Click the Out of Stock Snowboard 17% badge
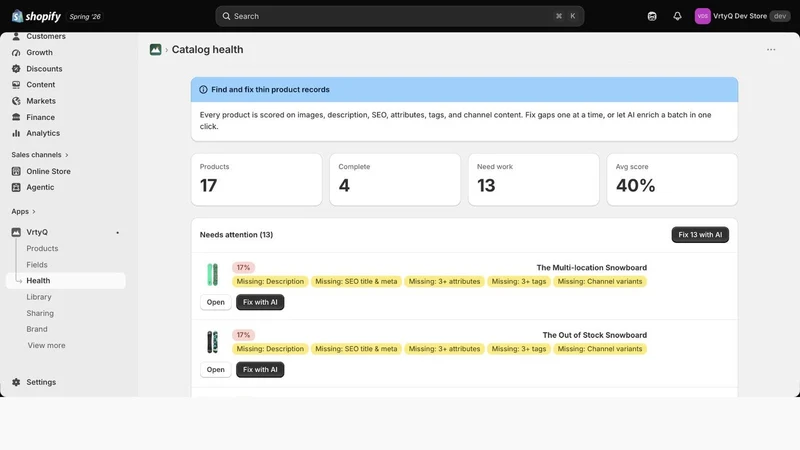Screen dimensions: 800x450 243,335
